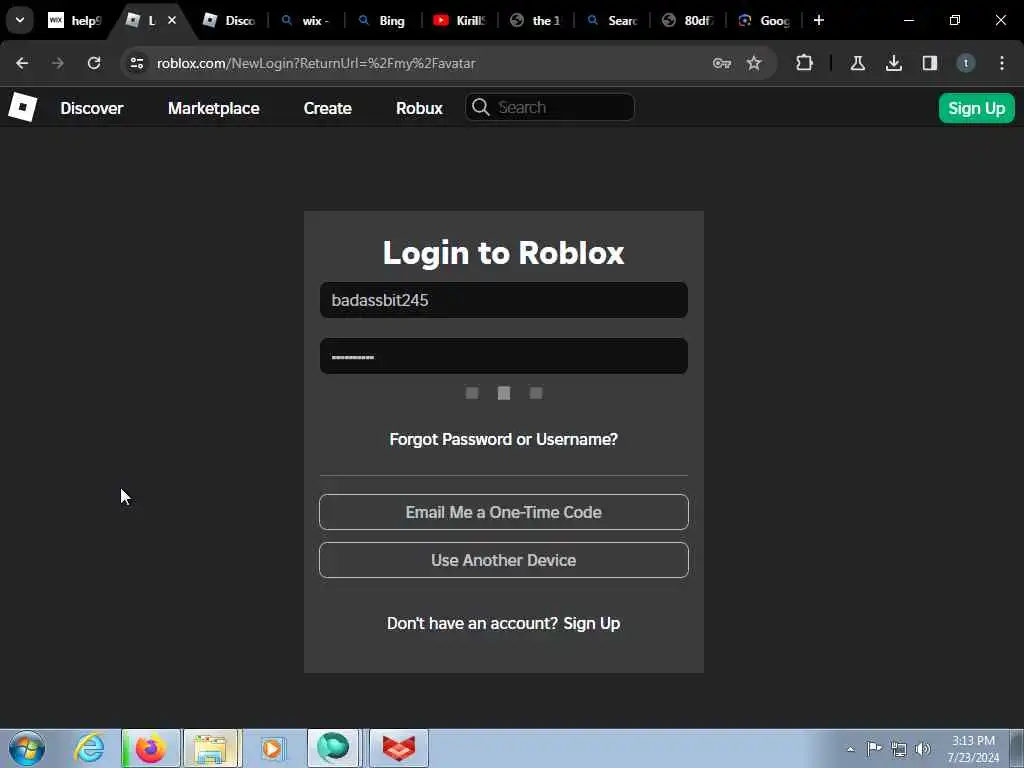The width and height of the screenshot is (1024, 768).
Task: Reload the page with refresh icon
Action: coord(94,63)
